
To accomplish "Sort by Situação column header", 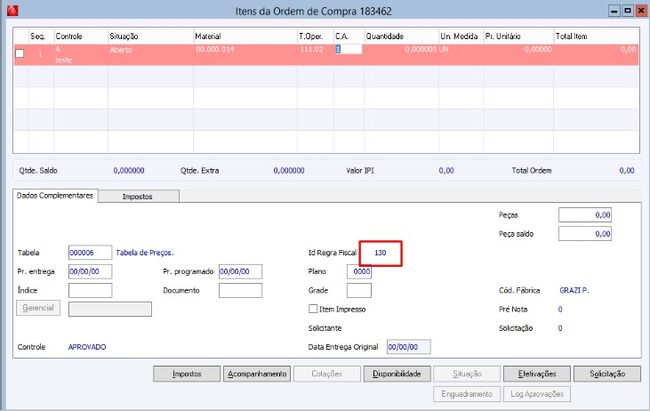I will [x=150, y=36].
